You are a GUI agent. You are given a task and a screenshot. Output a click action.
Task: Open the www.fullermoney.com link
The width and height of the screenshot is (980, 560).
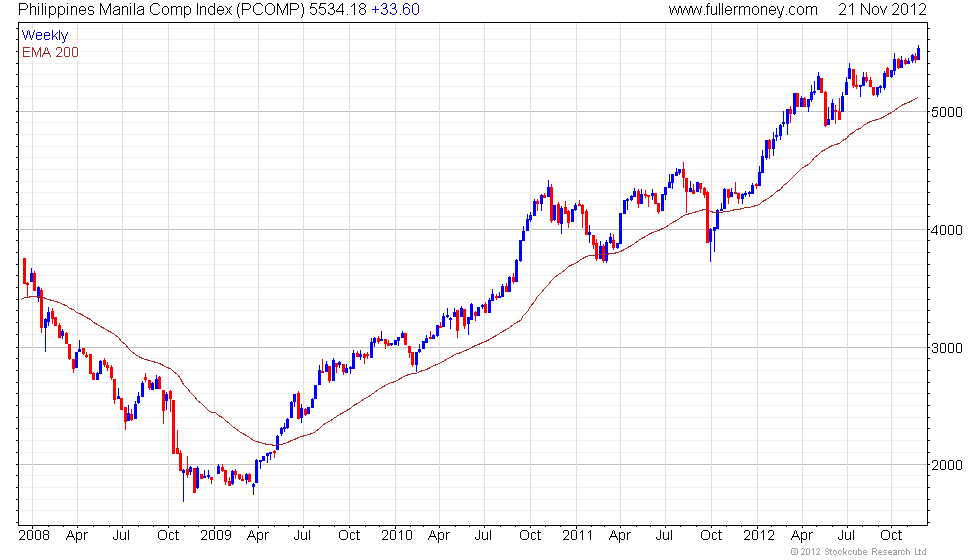click(x=743, y=9)
